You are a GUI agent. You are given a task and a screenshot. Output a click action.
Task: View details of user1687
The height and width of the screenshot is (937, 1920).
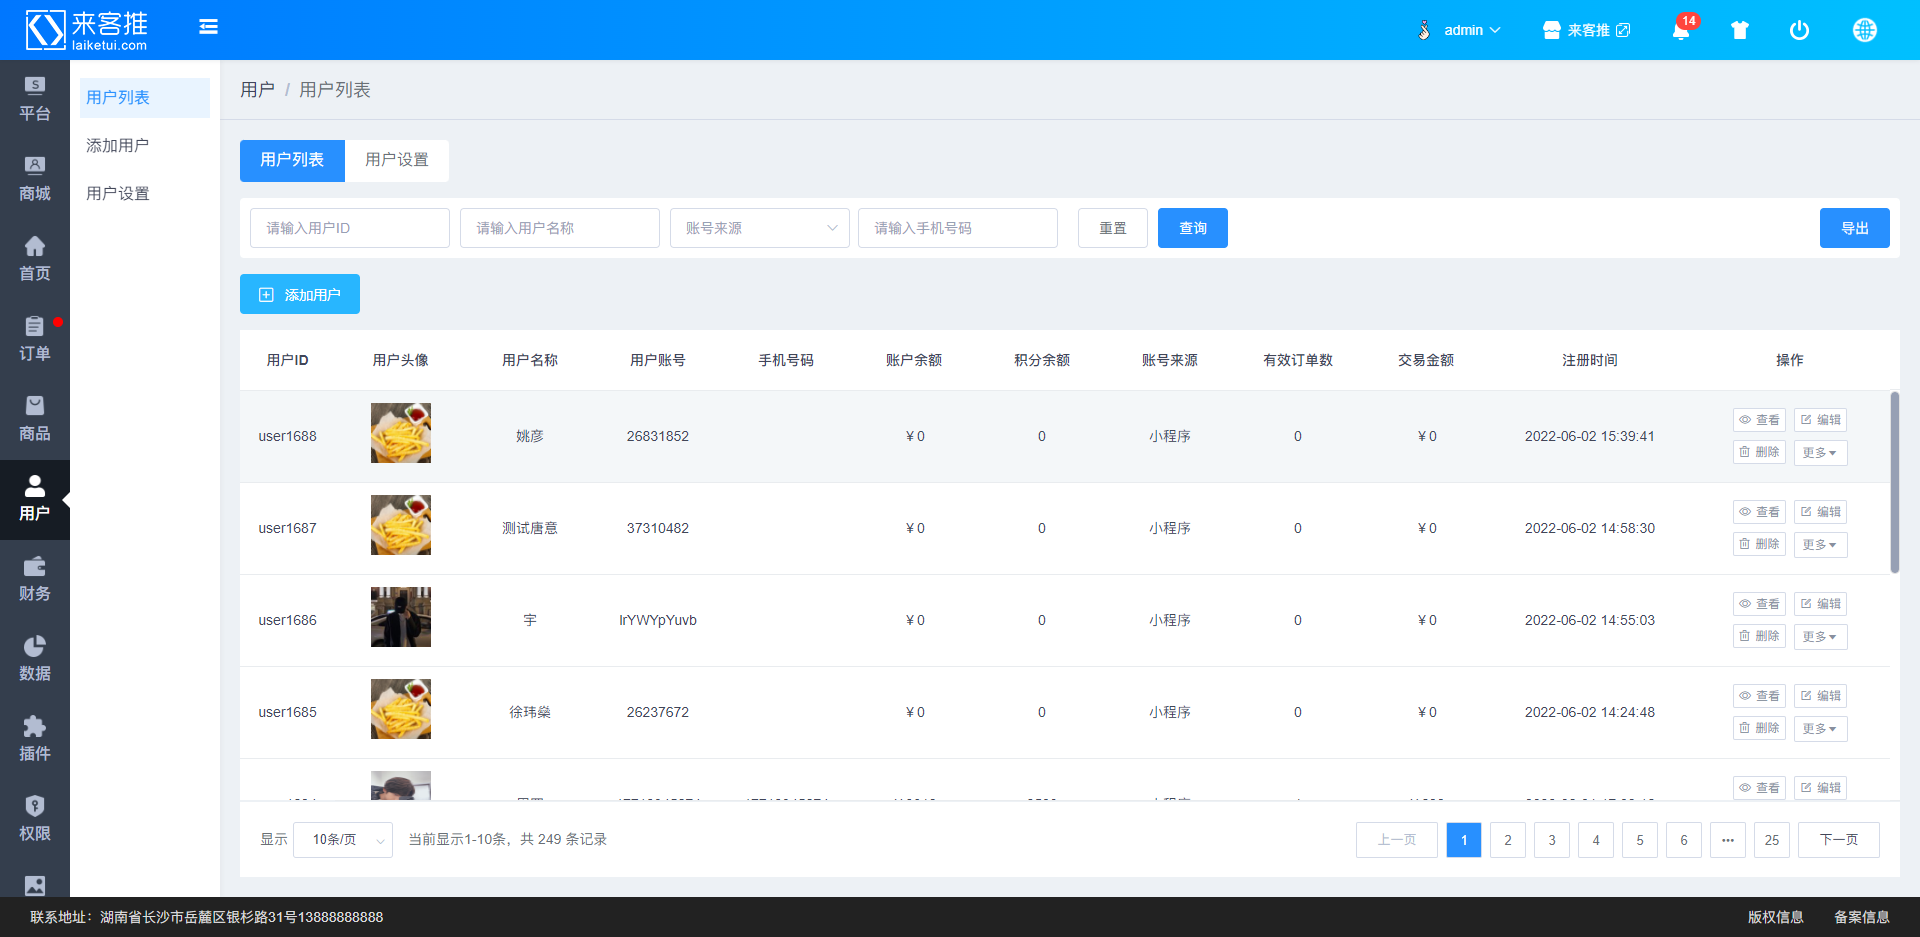click(1759, 512)
